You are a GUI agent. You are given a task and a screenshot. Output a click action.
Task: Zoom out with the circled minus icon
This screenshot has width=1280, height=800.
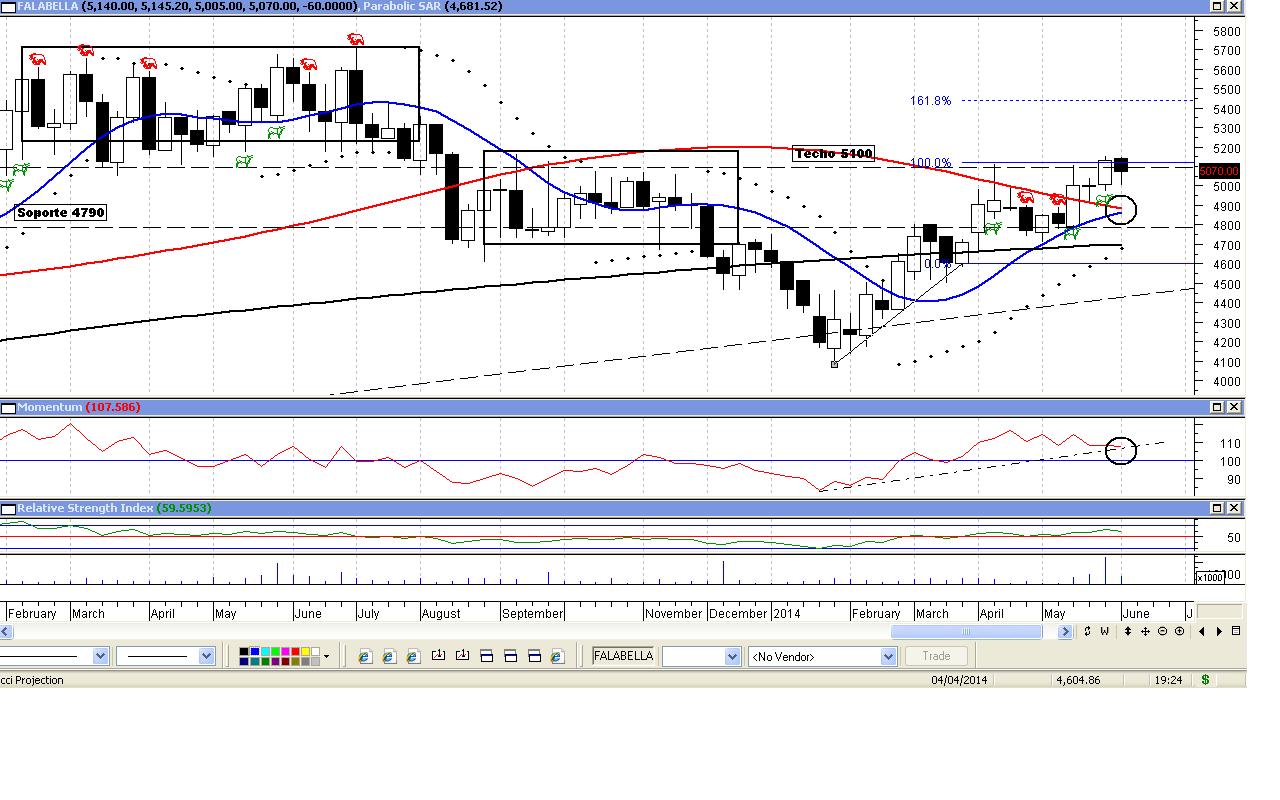1162,631
